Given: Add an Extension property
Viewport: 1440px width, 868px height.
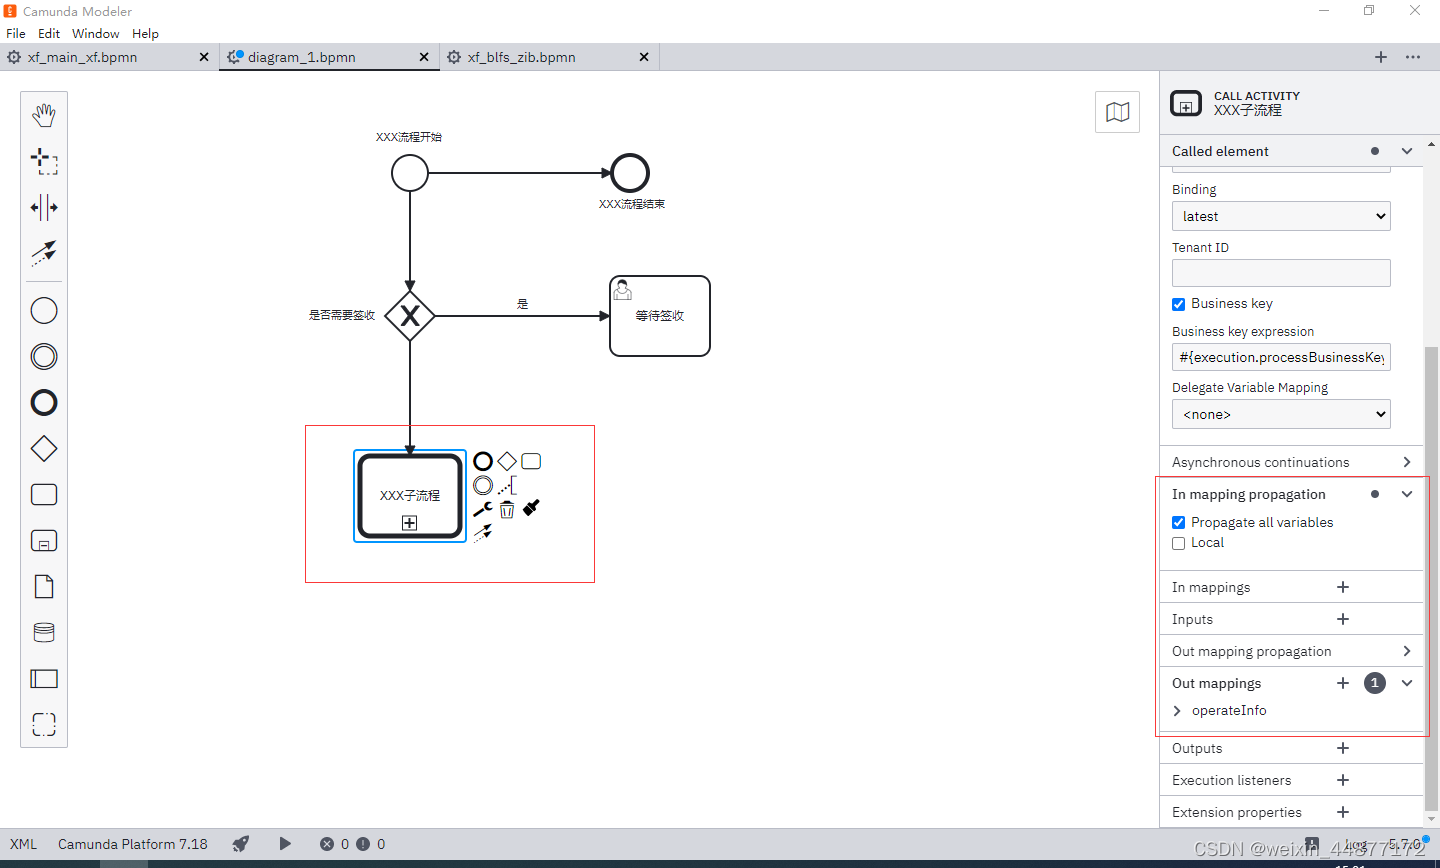Looking at the screenshot, I should pos(1343,812).
